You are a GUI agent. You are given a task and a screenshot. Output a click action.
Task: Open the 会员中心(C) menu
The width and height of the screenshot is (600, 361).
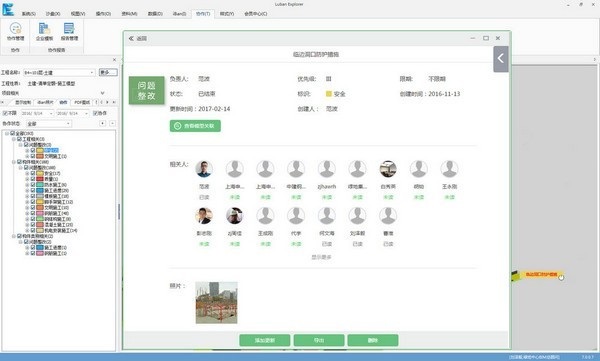(x=256, y=14)
